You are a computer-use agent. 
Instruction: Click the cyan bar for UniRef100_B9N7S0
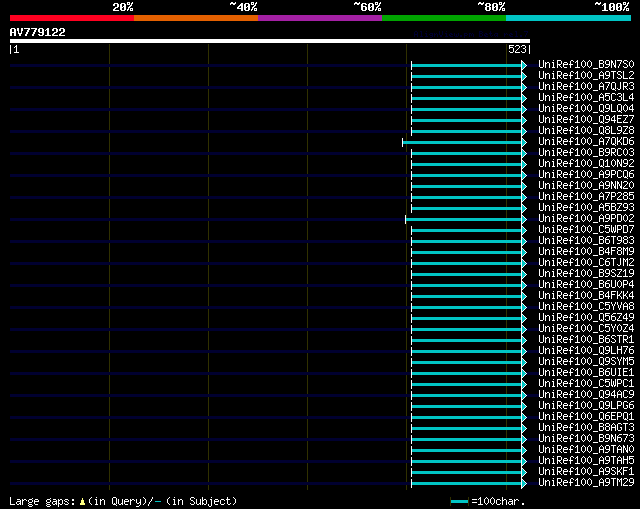pyautogui.click(x=469, y=65)
